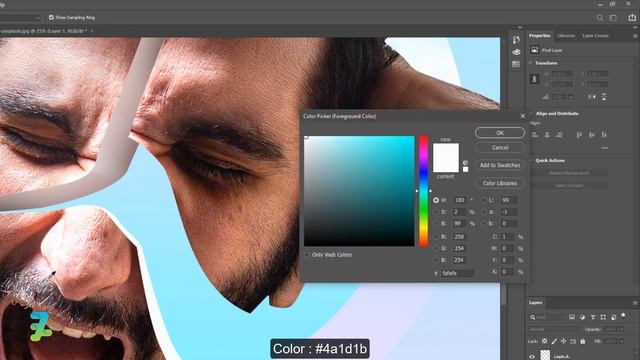Open the Properties panel menu
This screenshot has height=360, width=640.
point(635,36)
